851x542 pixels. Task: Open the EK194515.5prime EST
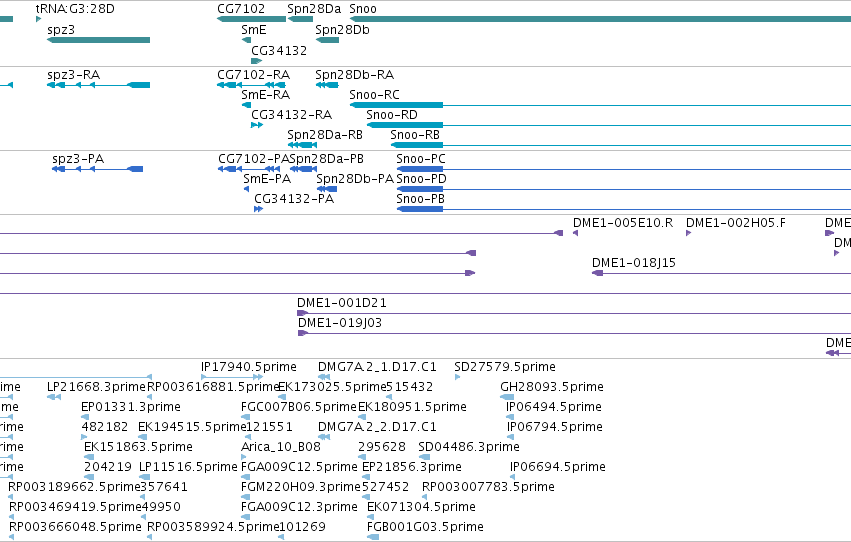(143, 437)
